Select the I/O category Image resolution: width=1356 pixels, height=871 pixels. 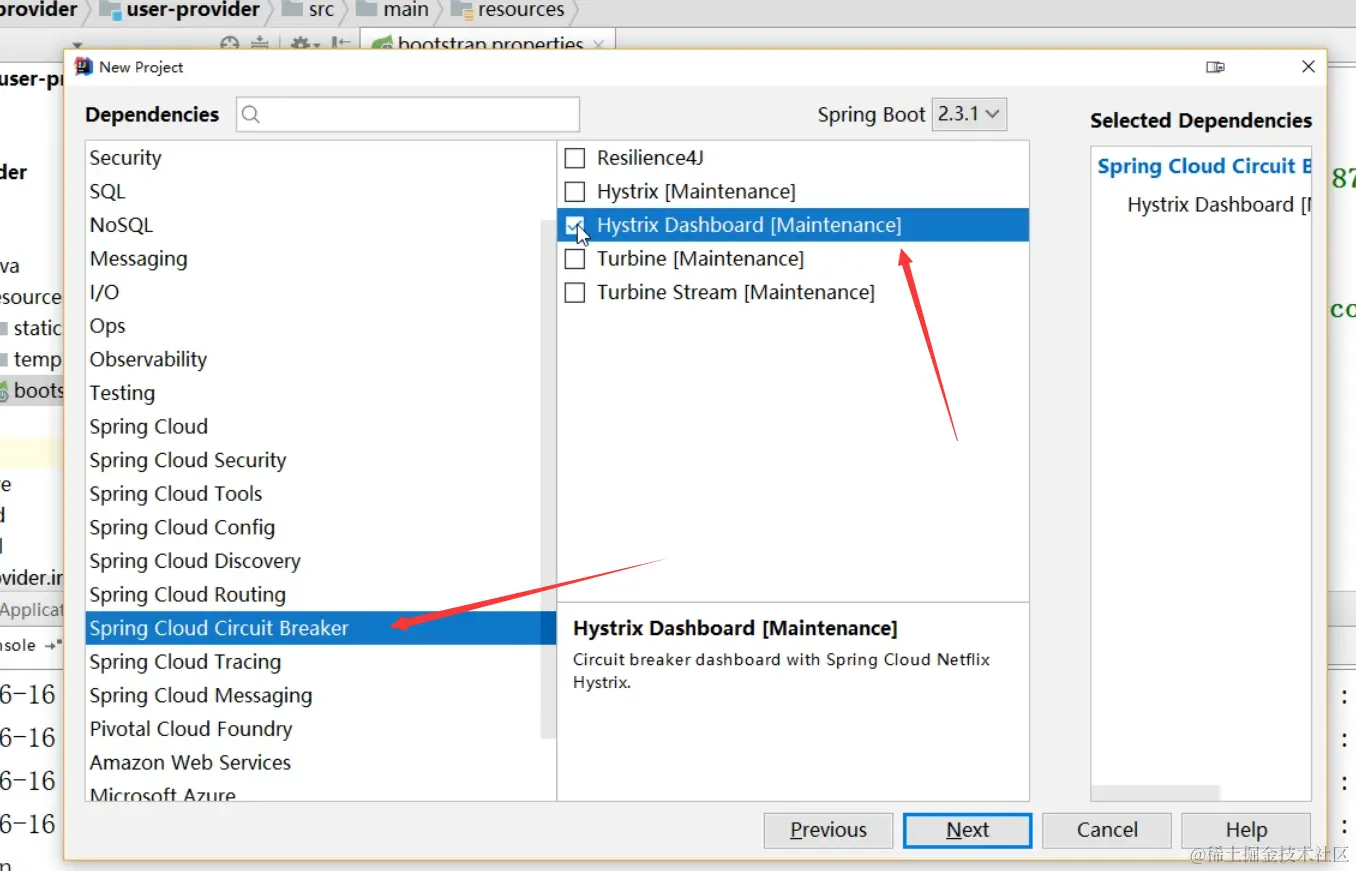point(320,292)
